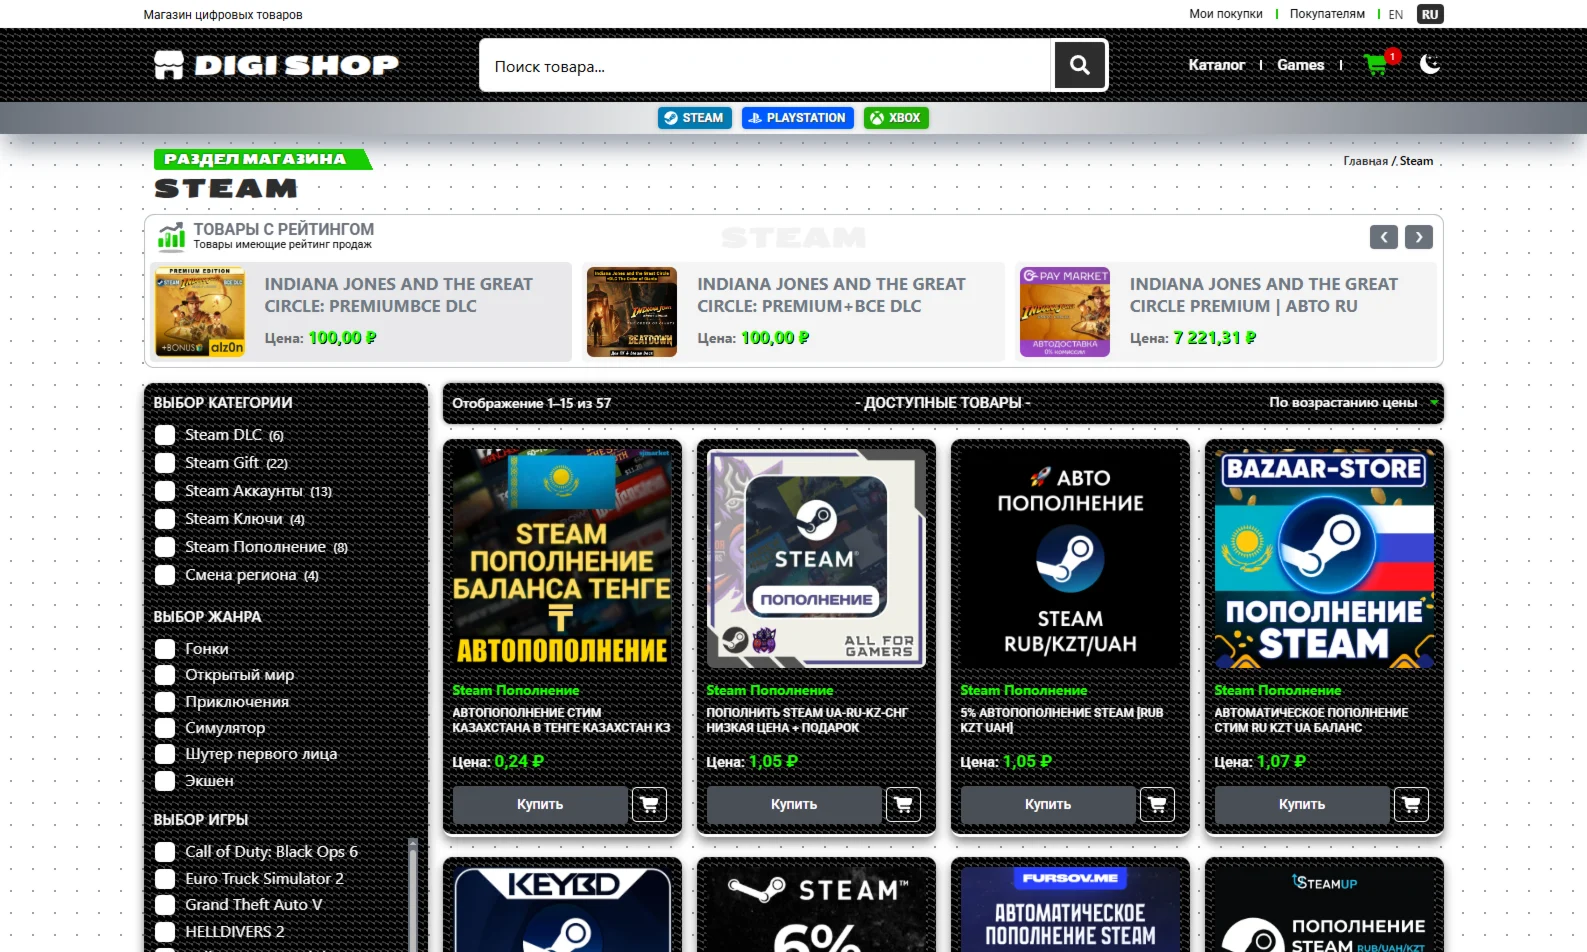Open Indiana Jones PREMIUMBCE DLC title
Screen dimensions: 1587x952
pyautogui.click(x=398, y=295)
